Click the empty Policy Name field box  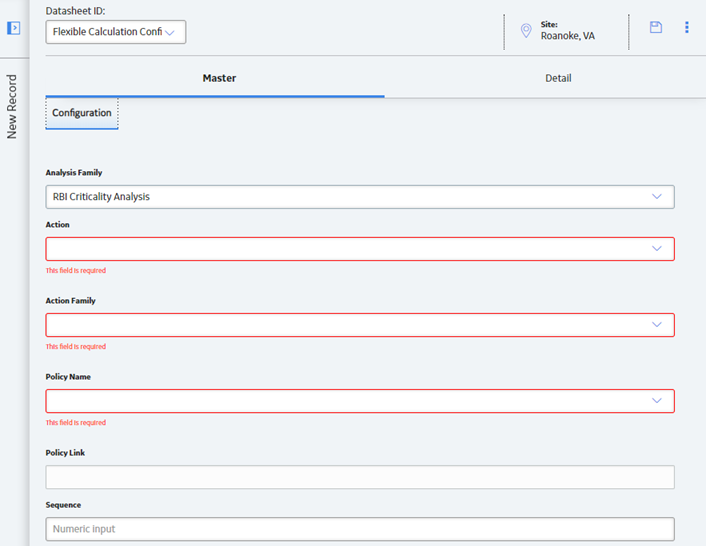tap(360, 401)
